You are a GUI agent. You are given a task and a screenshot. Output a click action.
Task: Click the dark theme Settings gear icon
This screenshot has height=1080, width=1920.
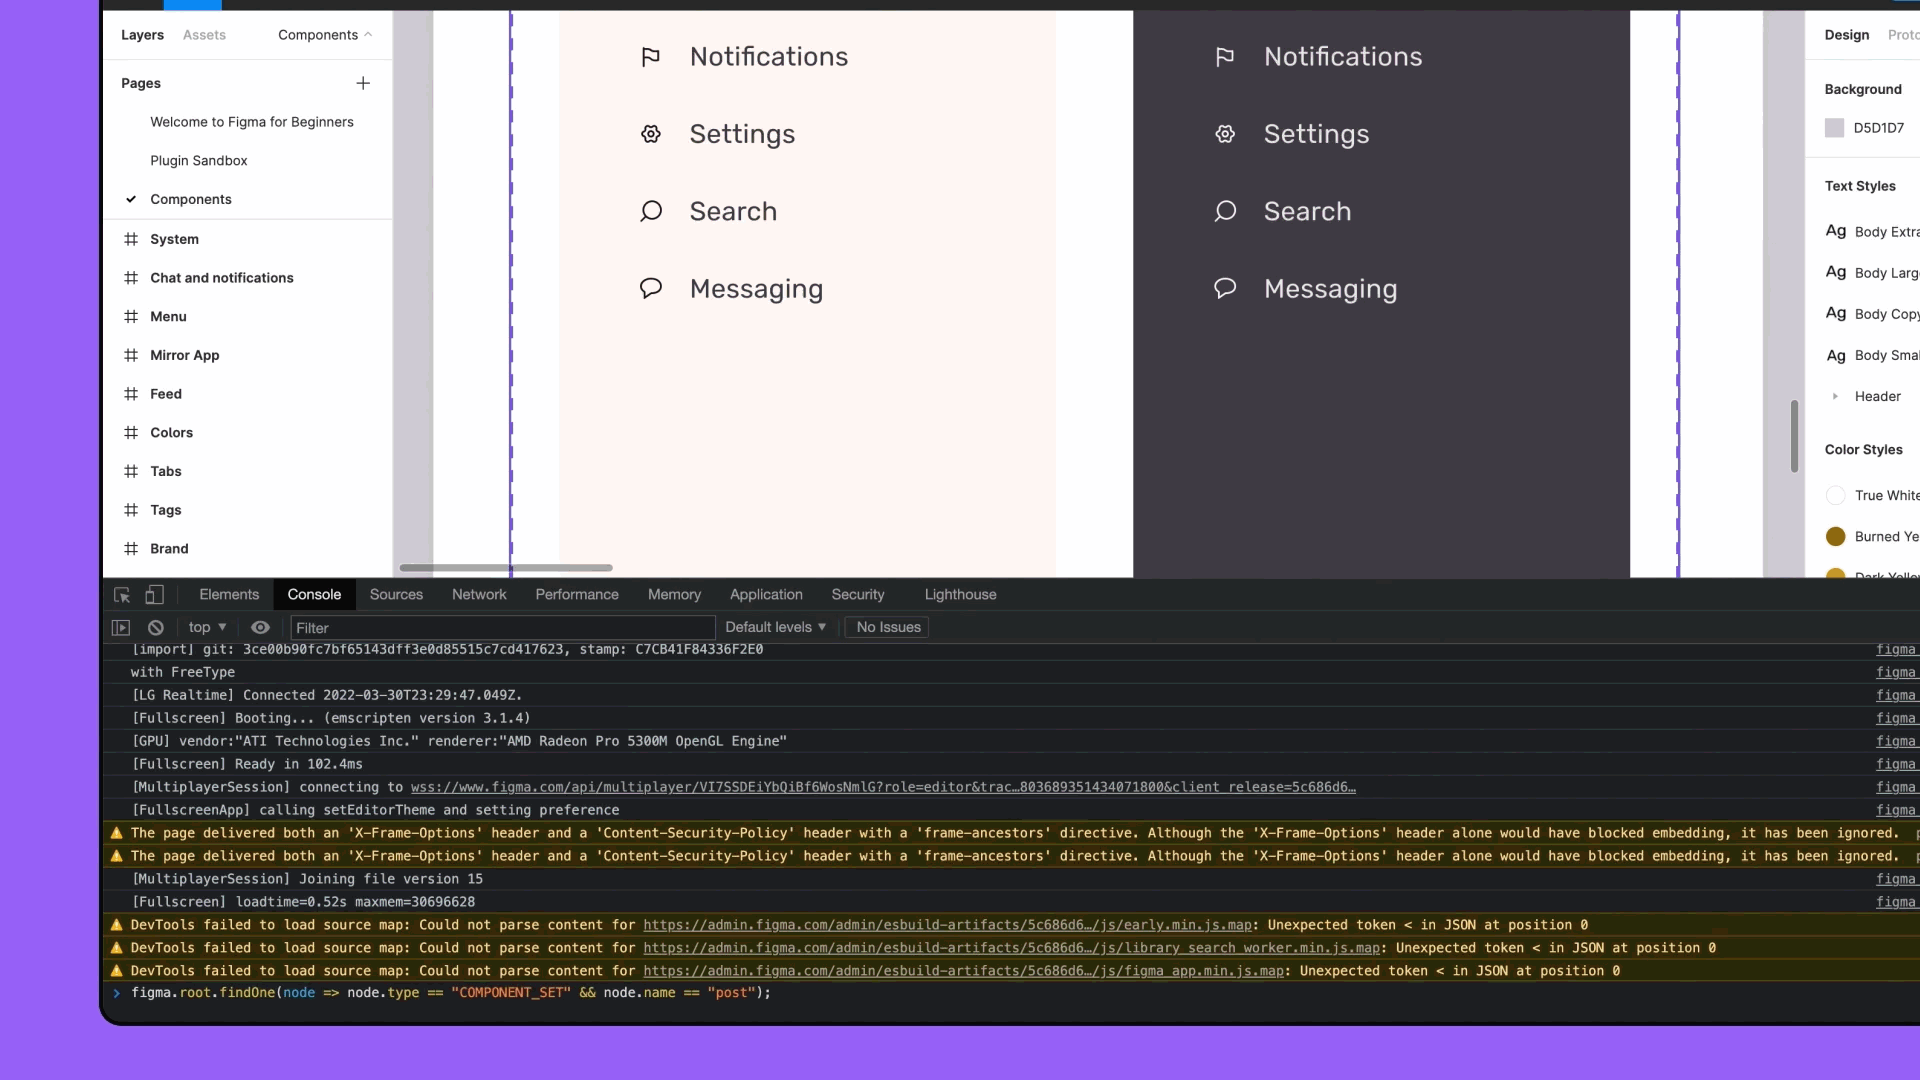coord(1225,134)
